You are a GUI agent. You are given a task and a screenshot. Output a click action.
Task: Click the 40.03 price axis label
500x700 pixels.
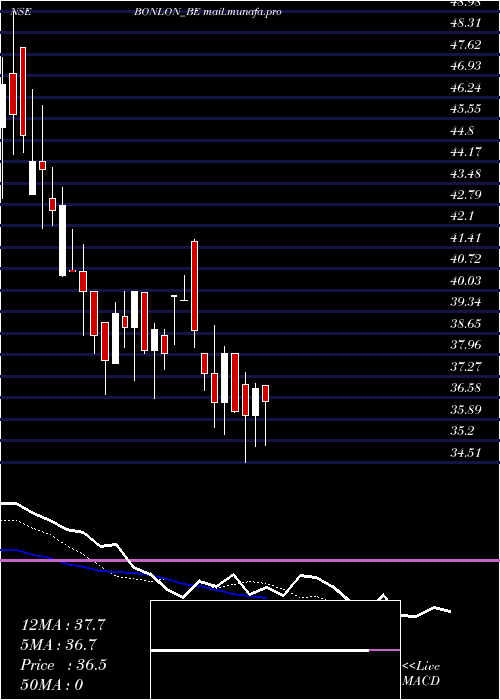[x=466, y=281]
